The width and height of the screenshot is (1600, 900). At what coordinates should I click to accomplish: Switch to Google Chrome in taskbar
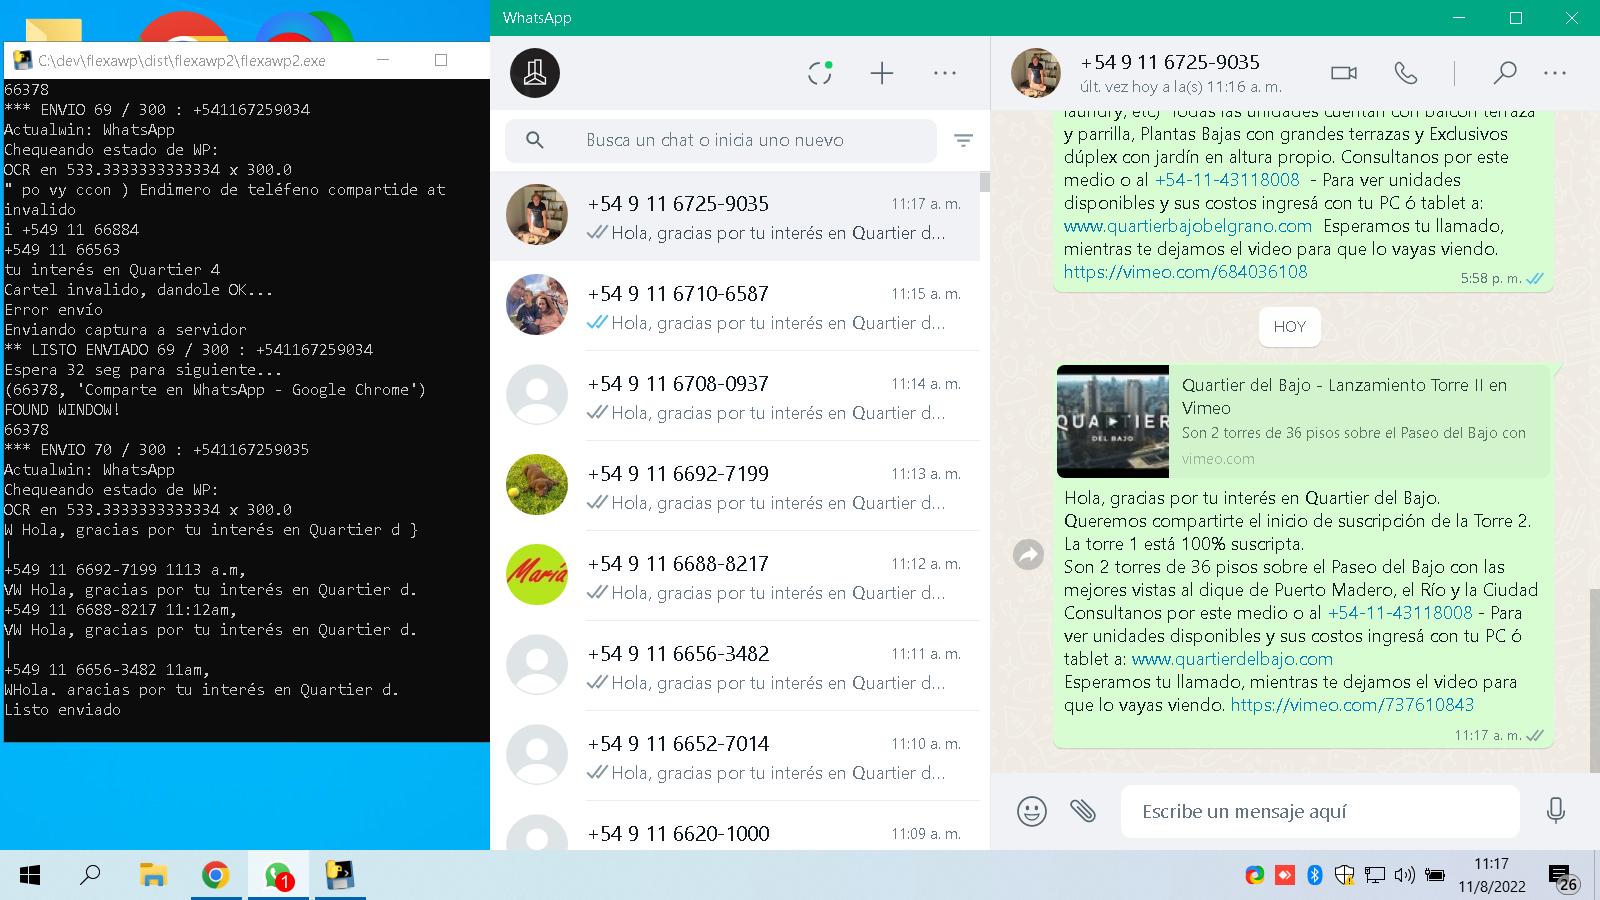click(x=215, y=876)
